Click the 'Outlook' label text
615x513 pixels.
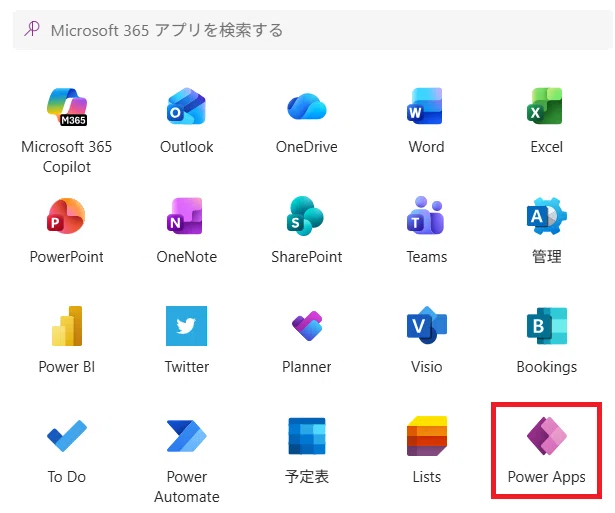click(187, 147)
